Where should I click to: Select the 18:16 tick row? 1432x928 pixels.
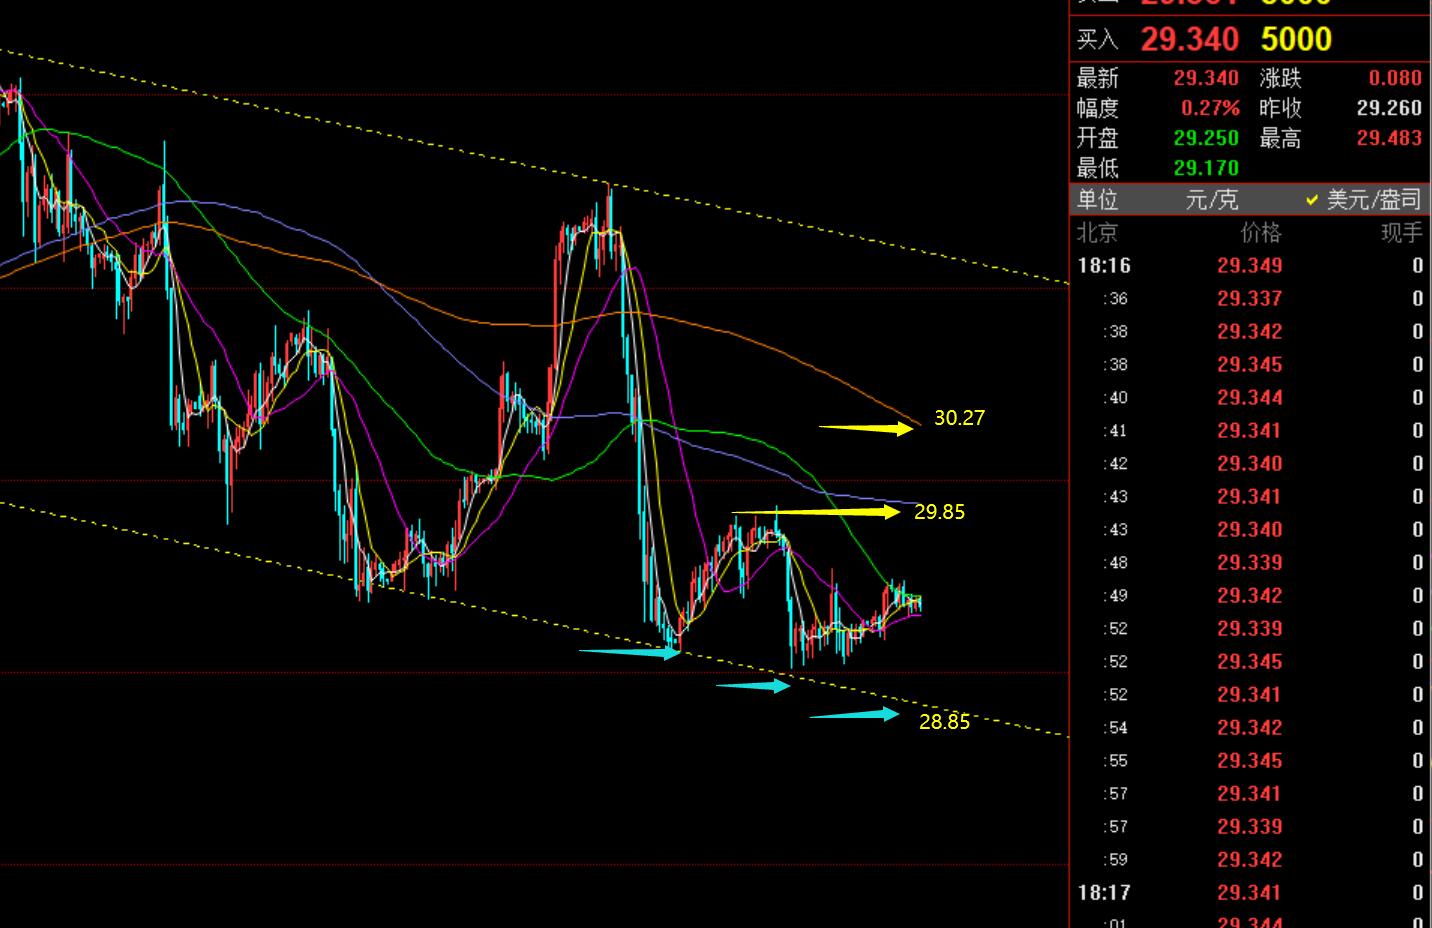[1249, 266]
